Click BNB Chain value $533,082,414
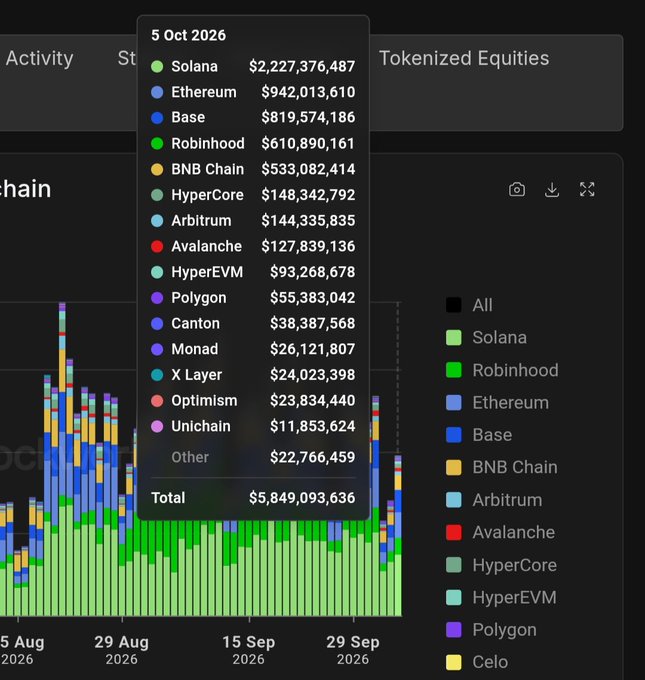This screenshot has height=680, width=645. click(308, 169)
